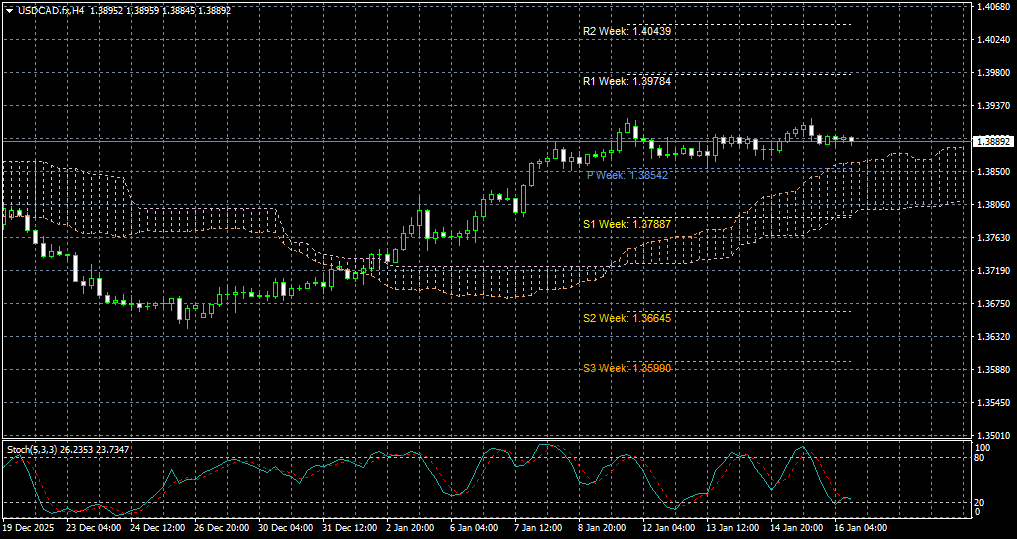This screenshot has height=539, width=1017.
Task: Select the USDCAD.fx,H4 chart title text
Action: point(51,10)
